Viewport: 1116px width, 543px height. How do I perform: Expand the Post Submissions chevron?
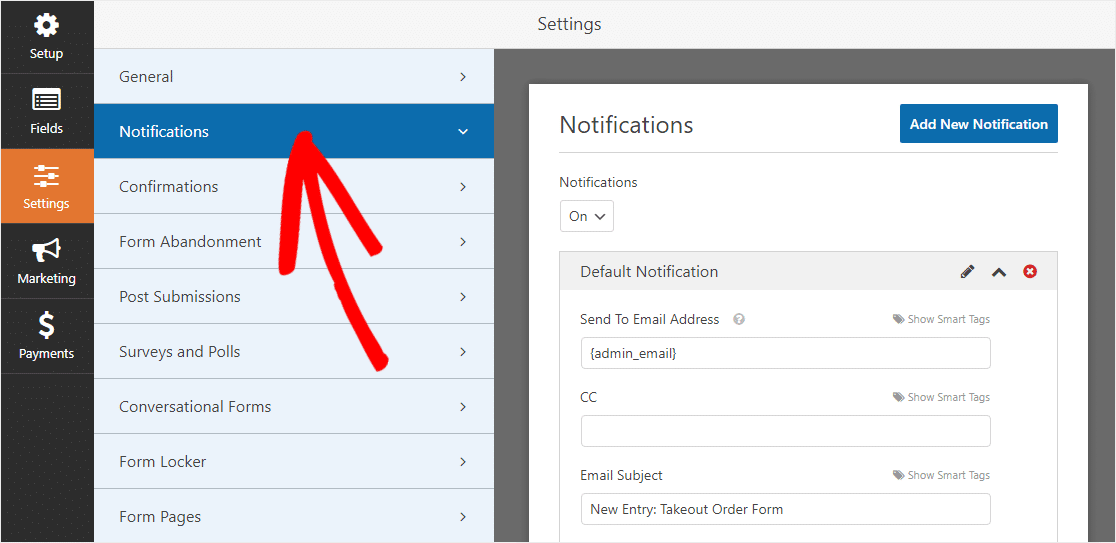pos(463,297)
